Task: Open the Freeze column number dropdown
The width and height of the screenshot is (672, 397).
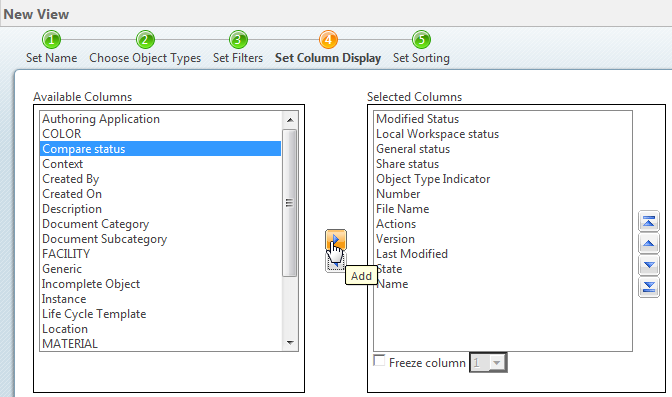Action: click(488, 363)
